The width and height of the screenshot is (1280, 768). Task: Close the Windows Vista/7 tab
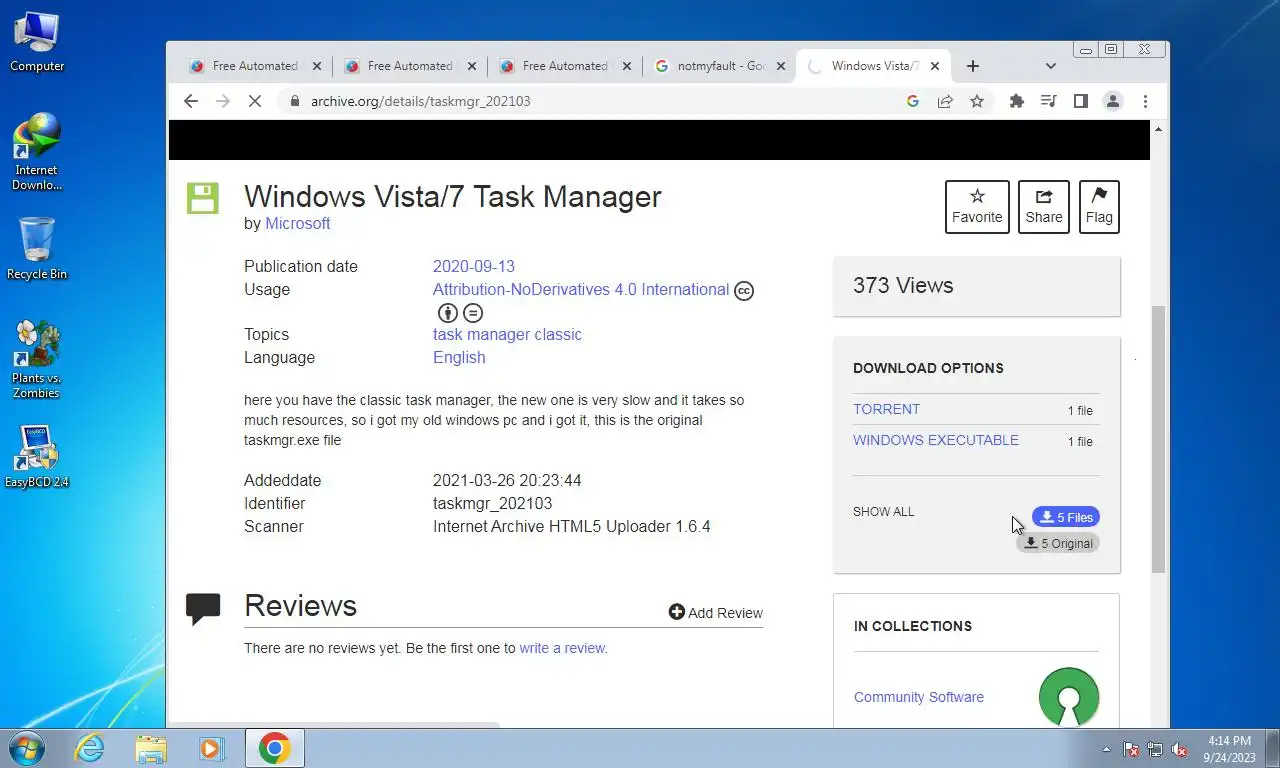[936, 66]
